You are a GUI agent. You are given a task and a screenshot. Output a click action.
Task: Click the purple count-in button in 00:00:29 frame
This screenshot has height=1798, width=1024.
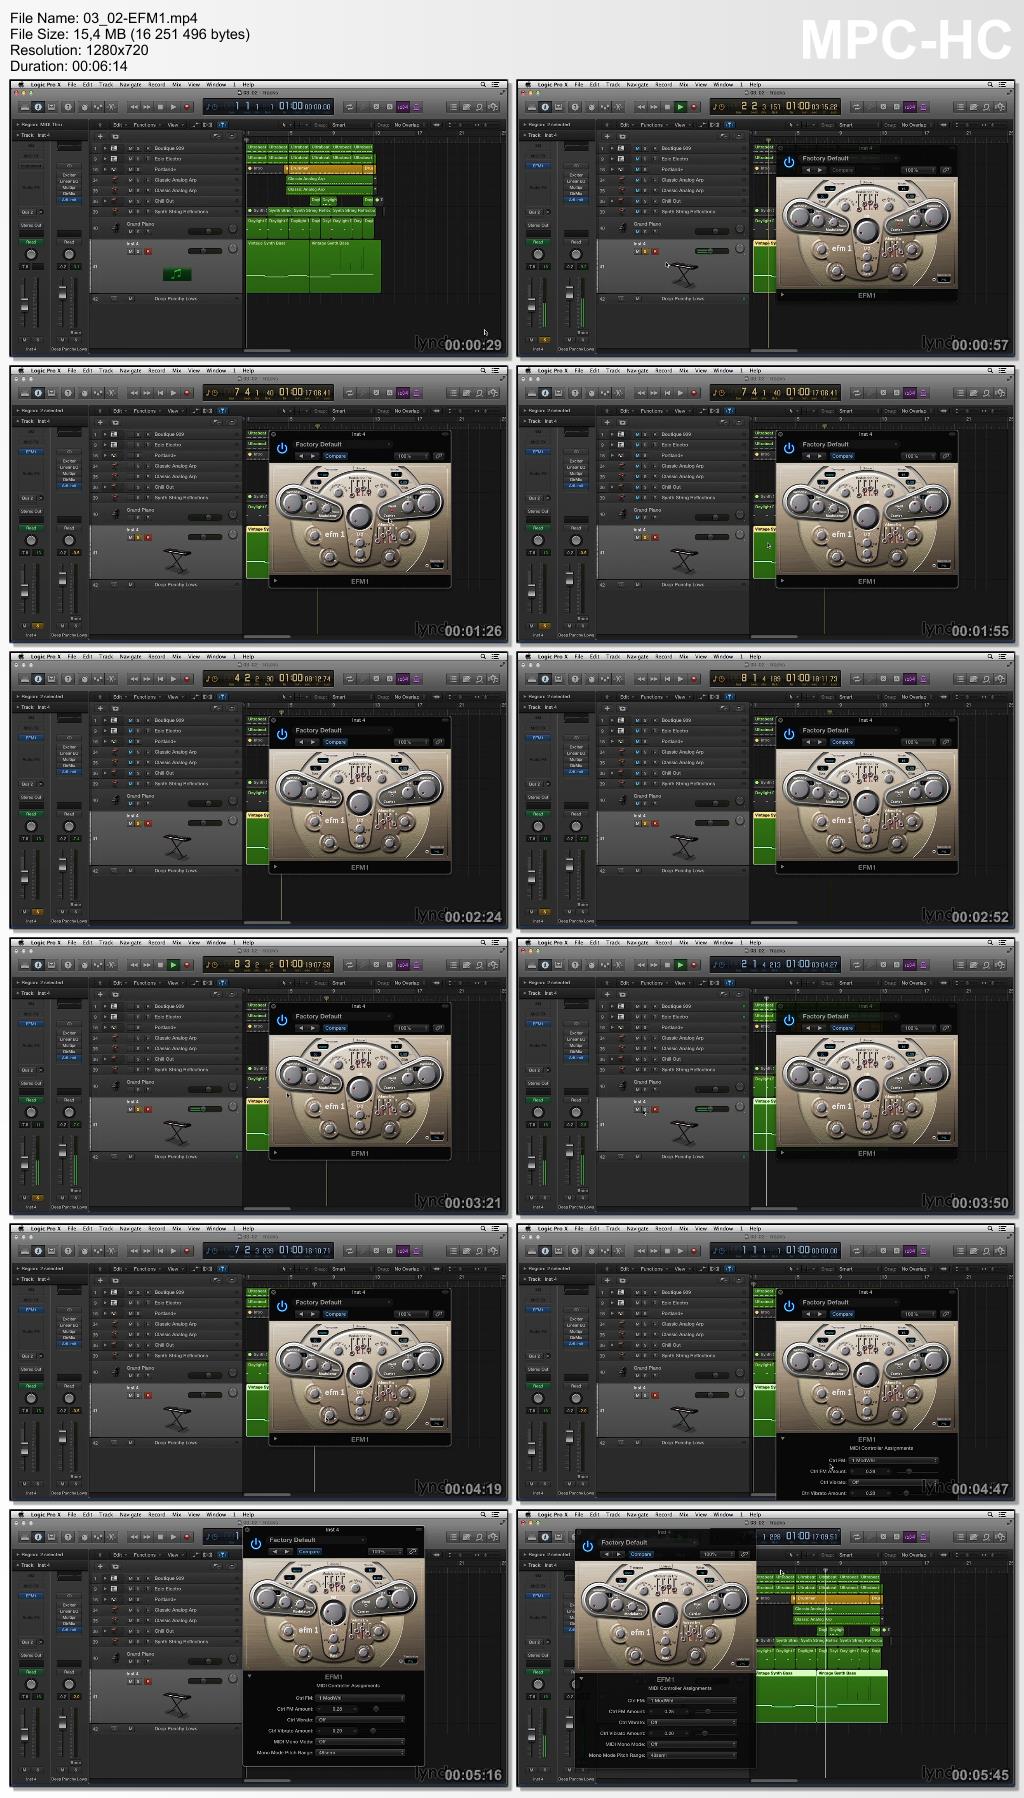click(403, 107)
